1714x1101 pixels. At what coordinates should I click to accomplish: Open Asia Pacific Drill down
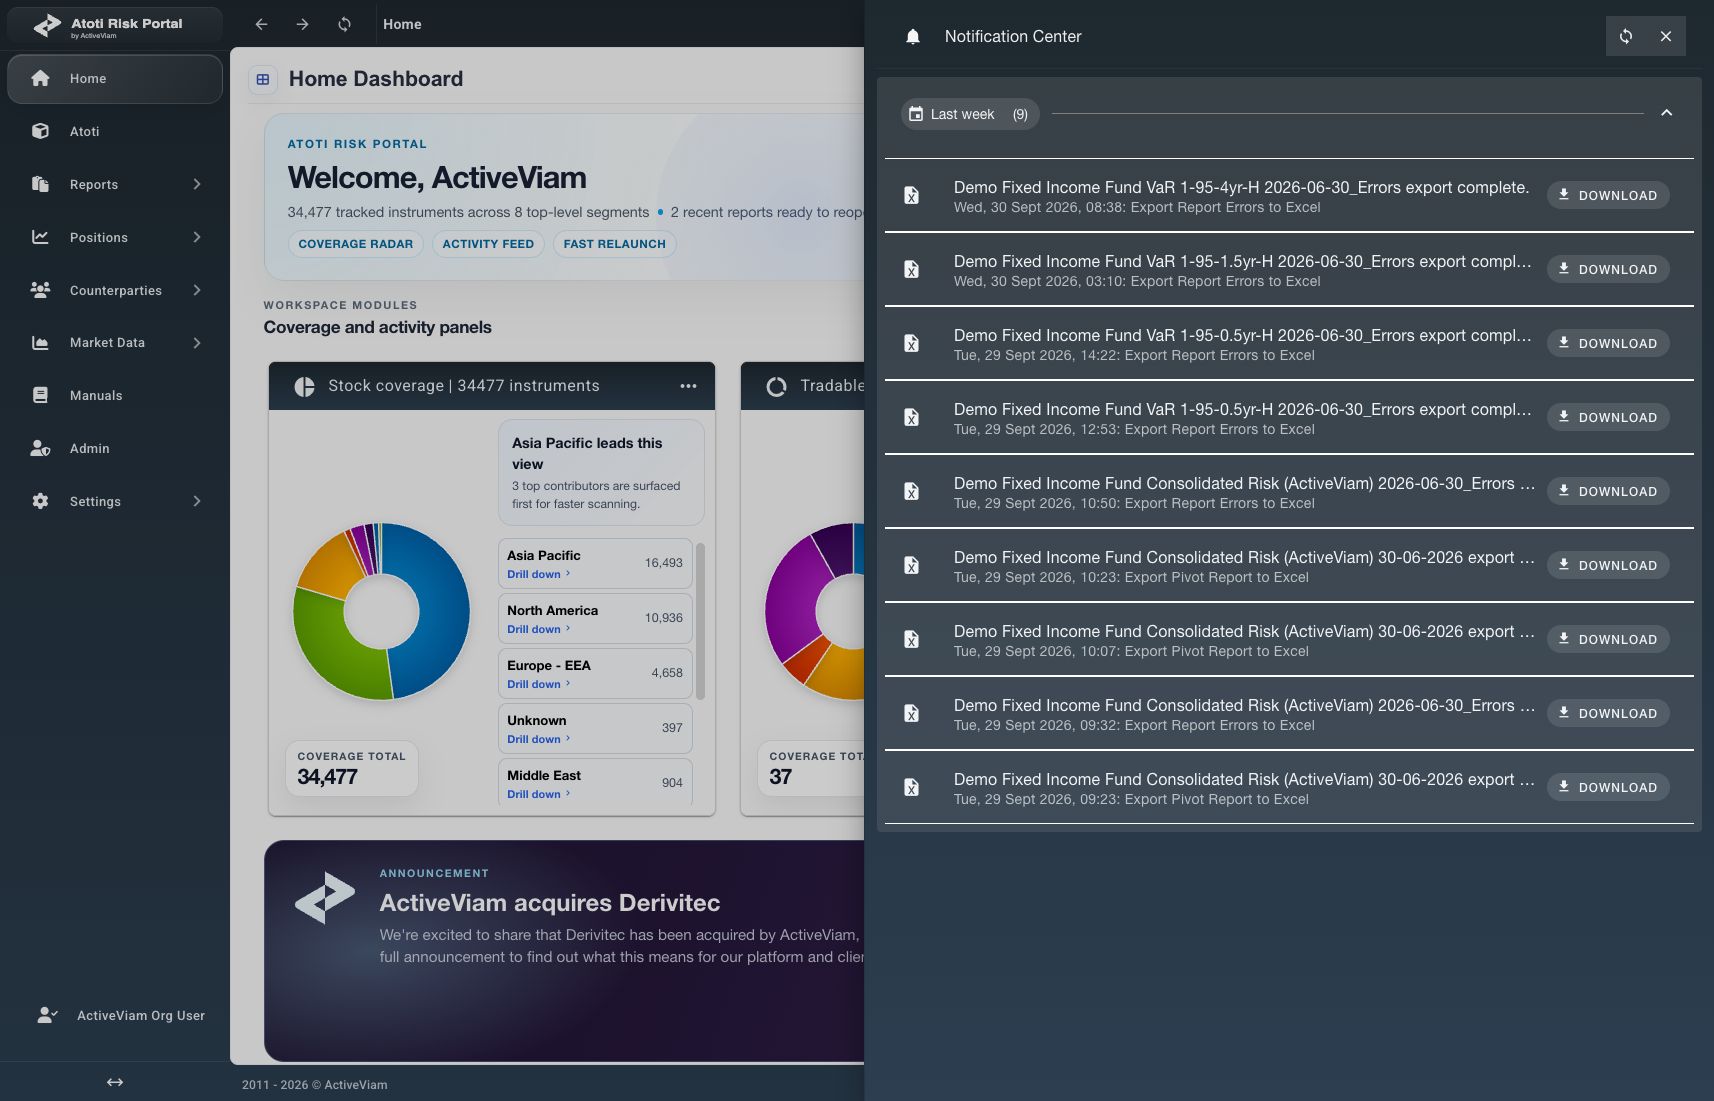coord(538,574)
